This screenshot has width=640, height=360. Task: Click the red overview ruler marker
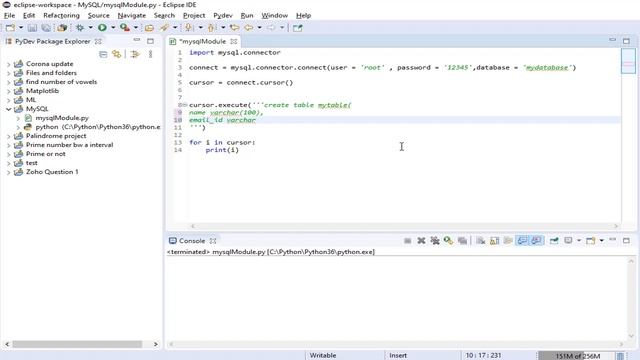(x=628, y=64)
